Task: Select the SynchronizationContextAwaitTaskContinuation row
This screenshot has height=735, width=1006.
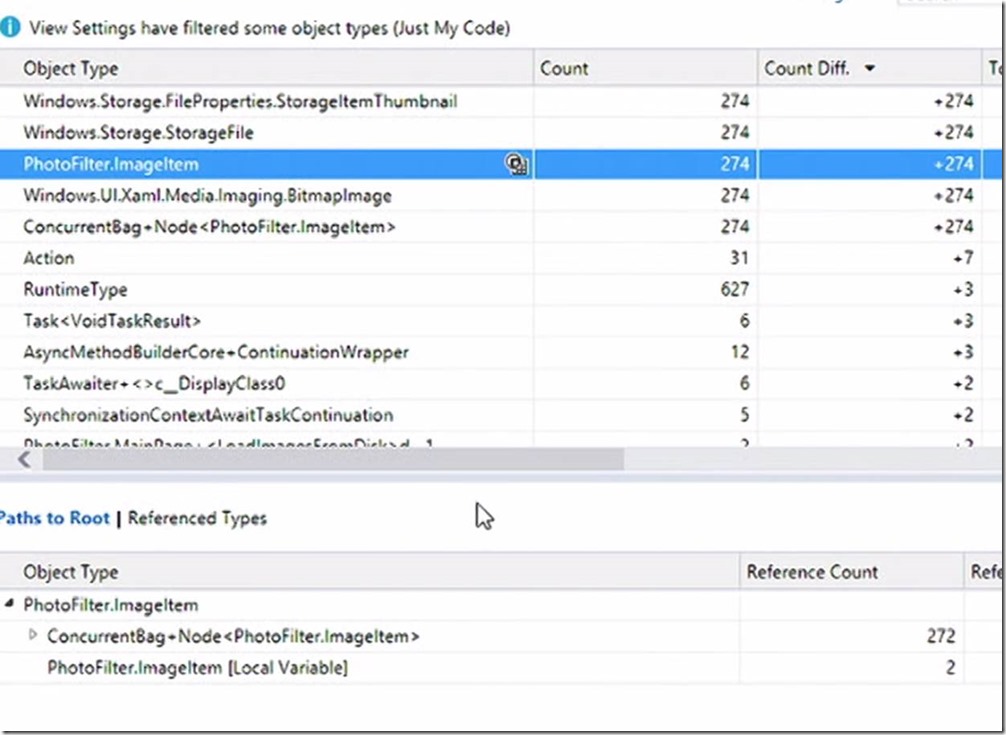Action: (500, 416)
